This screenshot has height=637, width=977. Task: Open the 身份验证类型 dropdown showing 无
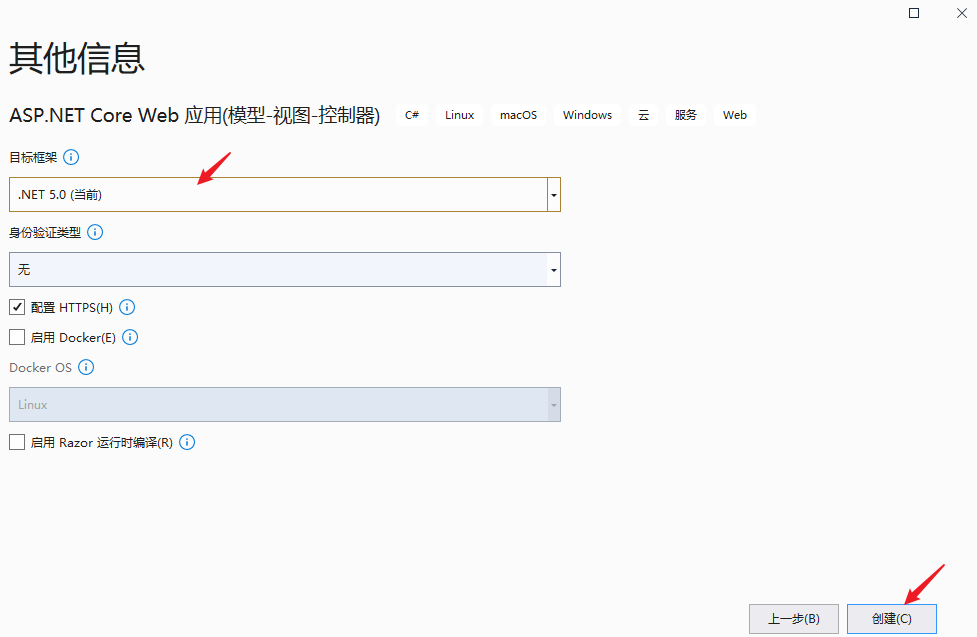285,269
